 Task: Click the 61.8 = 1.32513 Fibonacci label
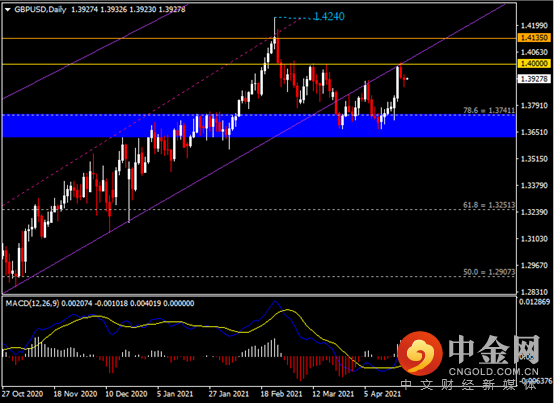[x=489, y=205]
